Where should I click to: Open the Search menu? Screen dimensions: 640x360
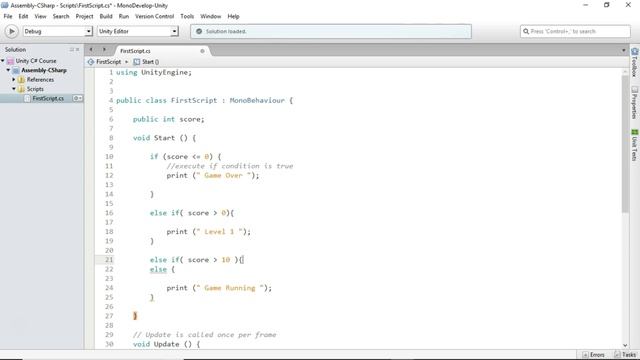click(x=61, y=16)
